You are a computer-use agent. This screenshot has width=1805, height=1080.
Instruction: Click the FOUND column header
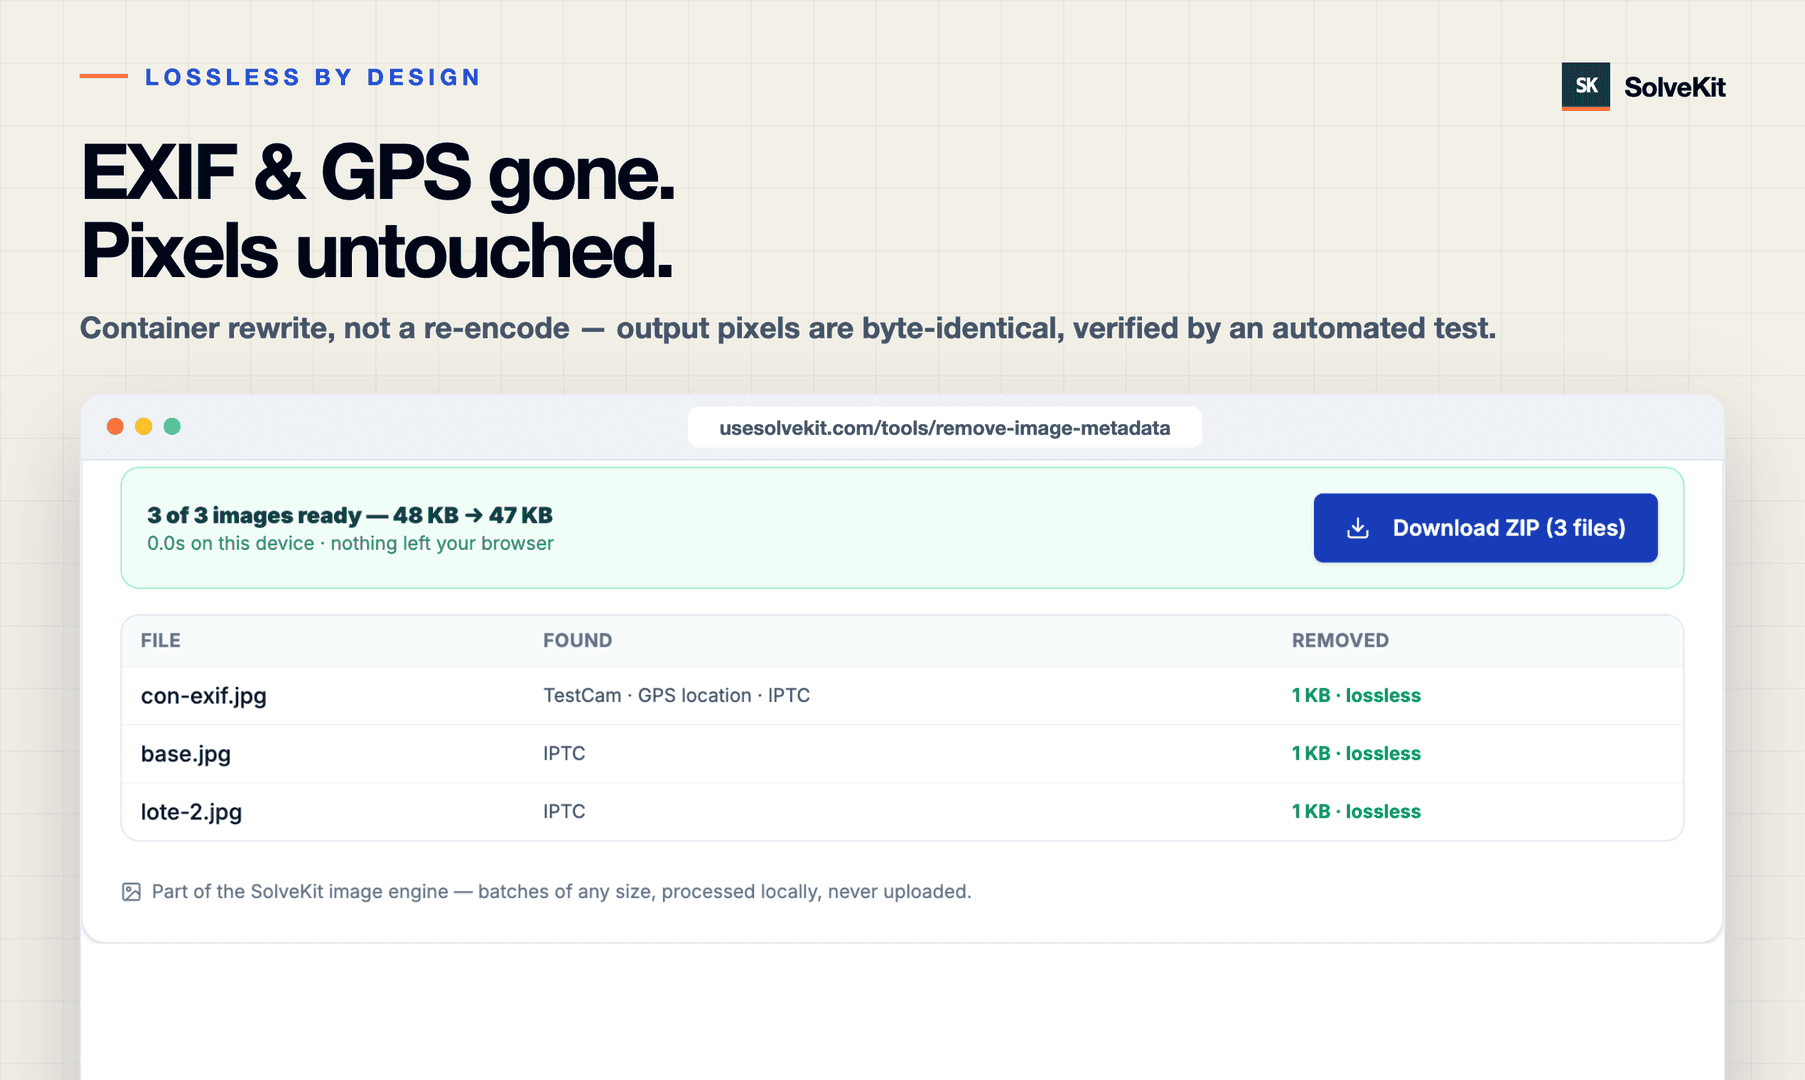(x=577, y=641)
